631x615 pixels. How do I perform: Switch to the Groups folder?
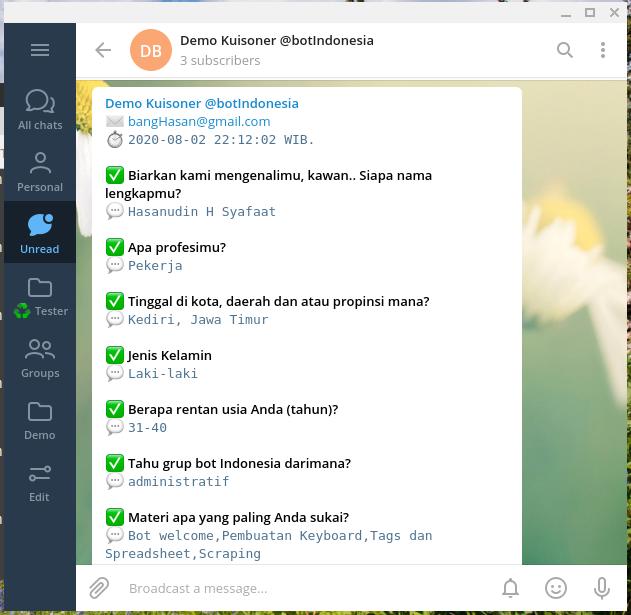click(x=40, y=358)
